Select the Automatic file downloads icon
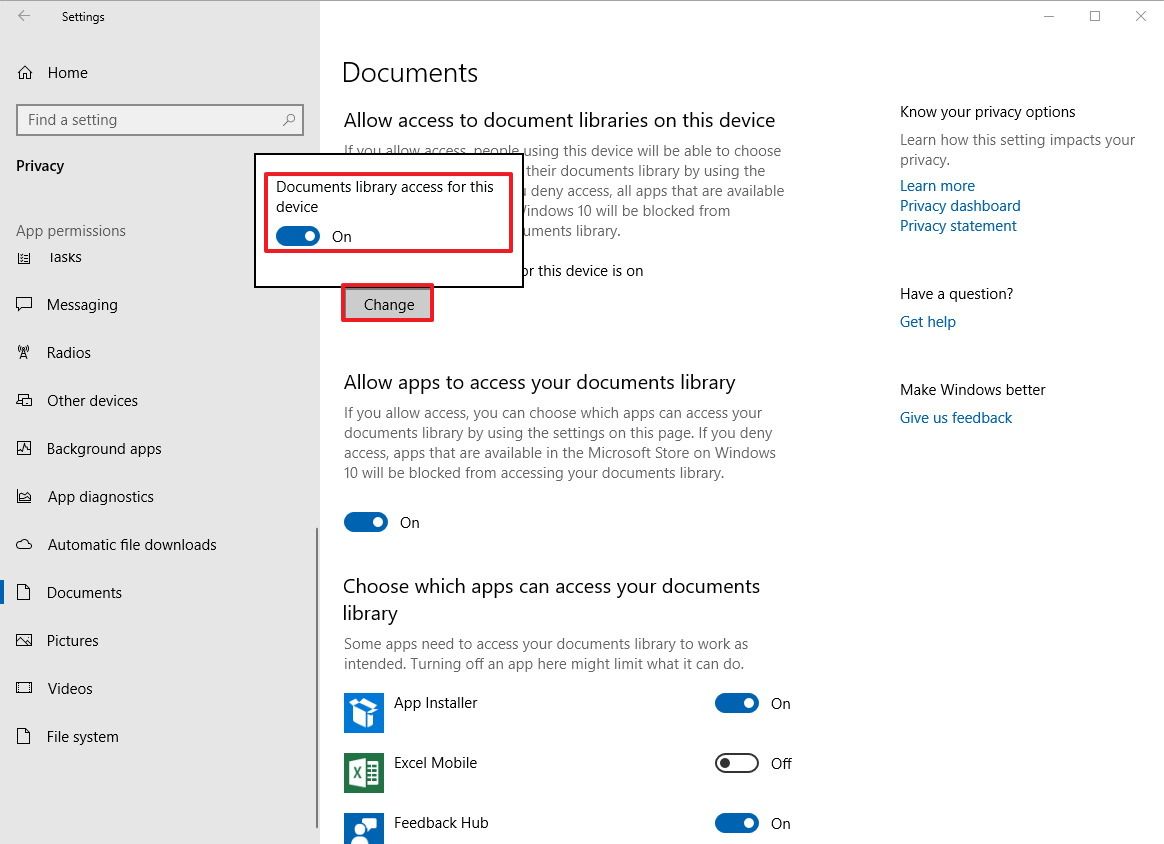 coord(23,544)
